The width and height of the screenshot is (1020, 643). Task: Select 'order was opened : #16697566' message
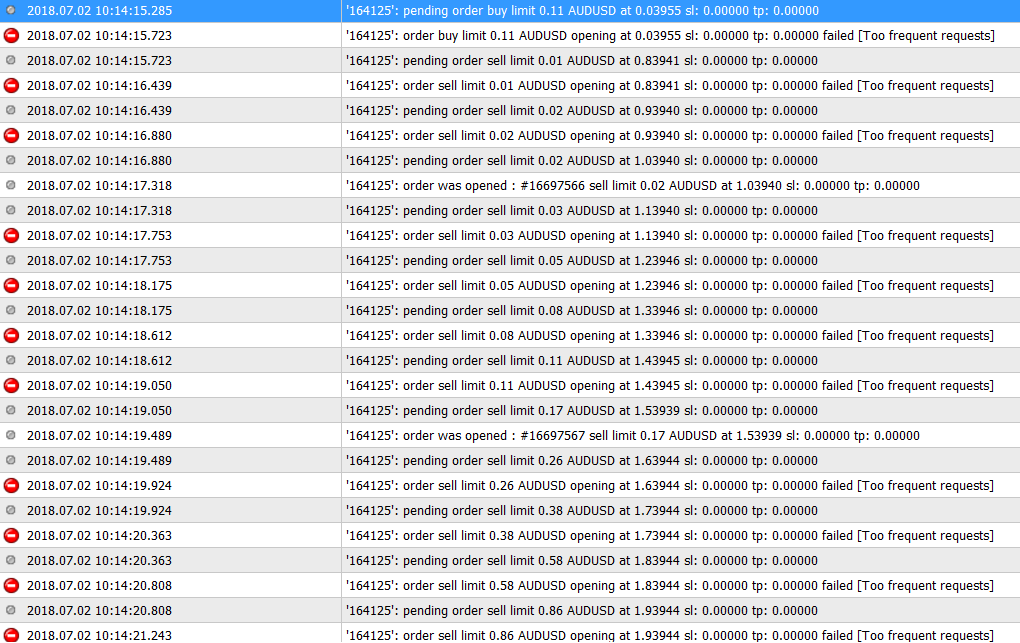[632, 185]
